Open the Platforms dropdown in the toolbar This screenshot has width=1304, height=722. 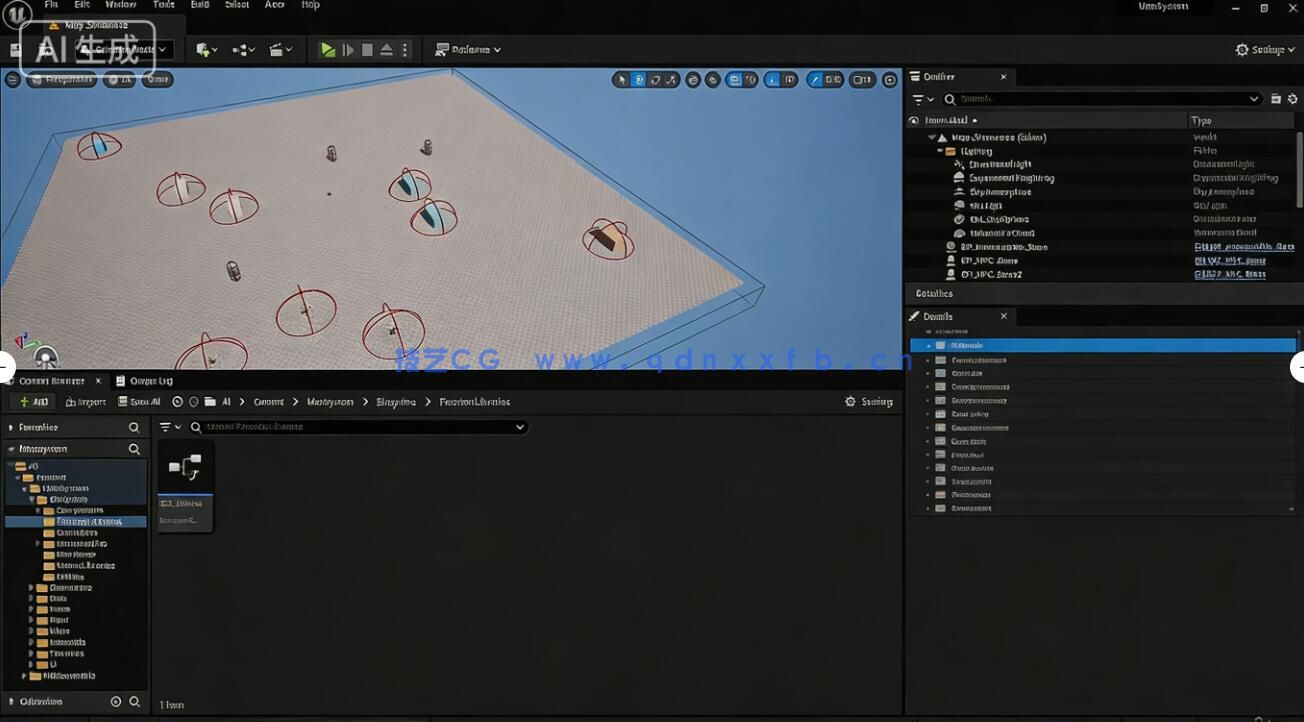pyautogui.click(x=468, y=50)
